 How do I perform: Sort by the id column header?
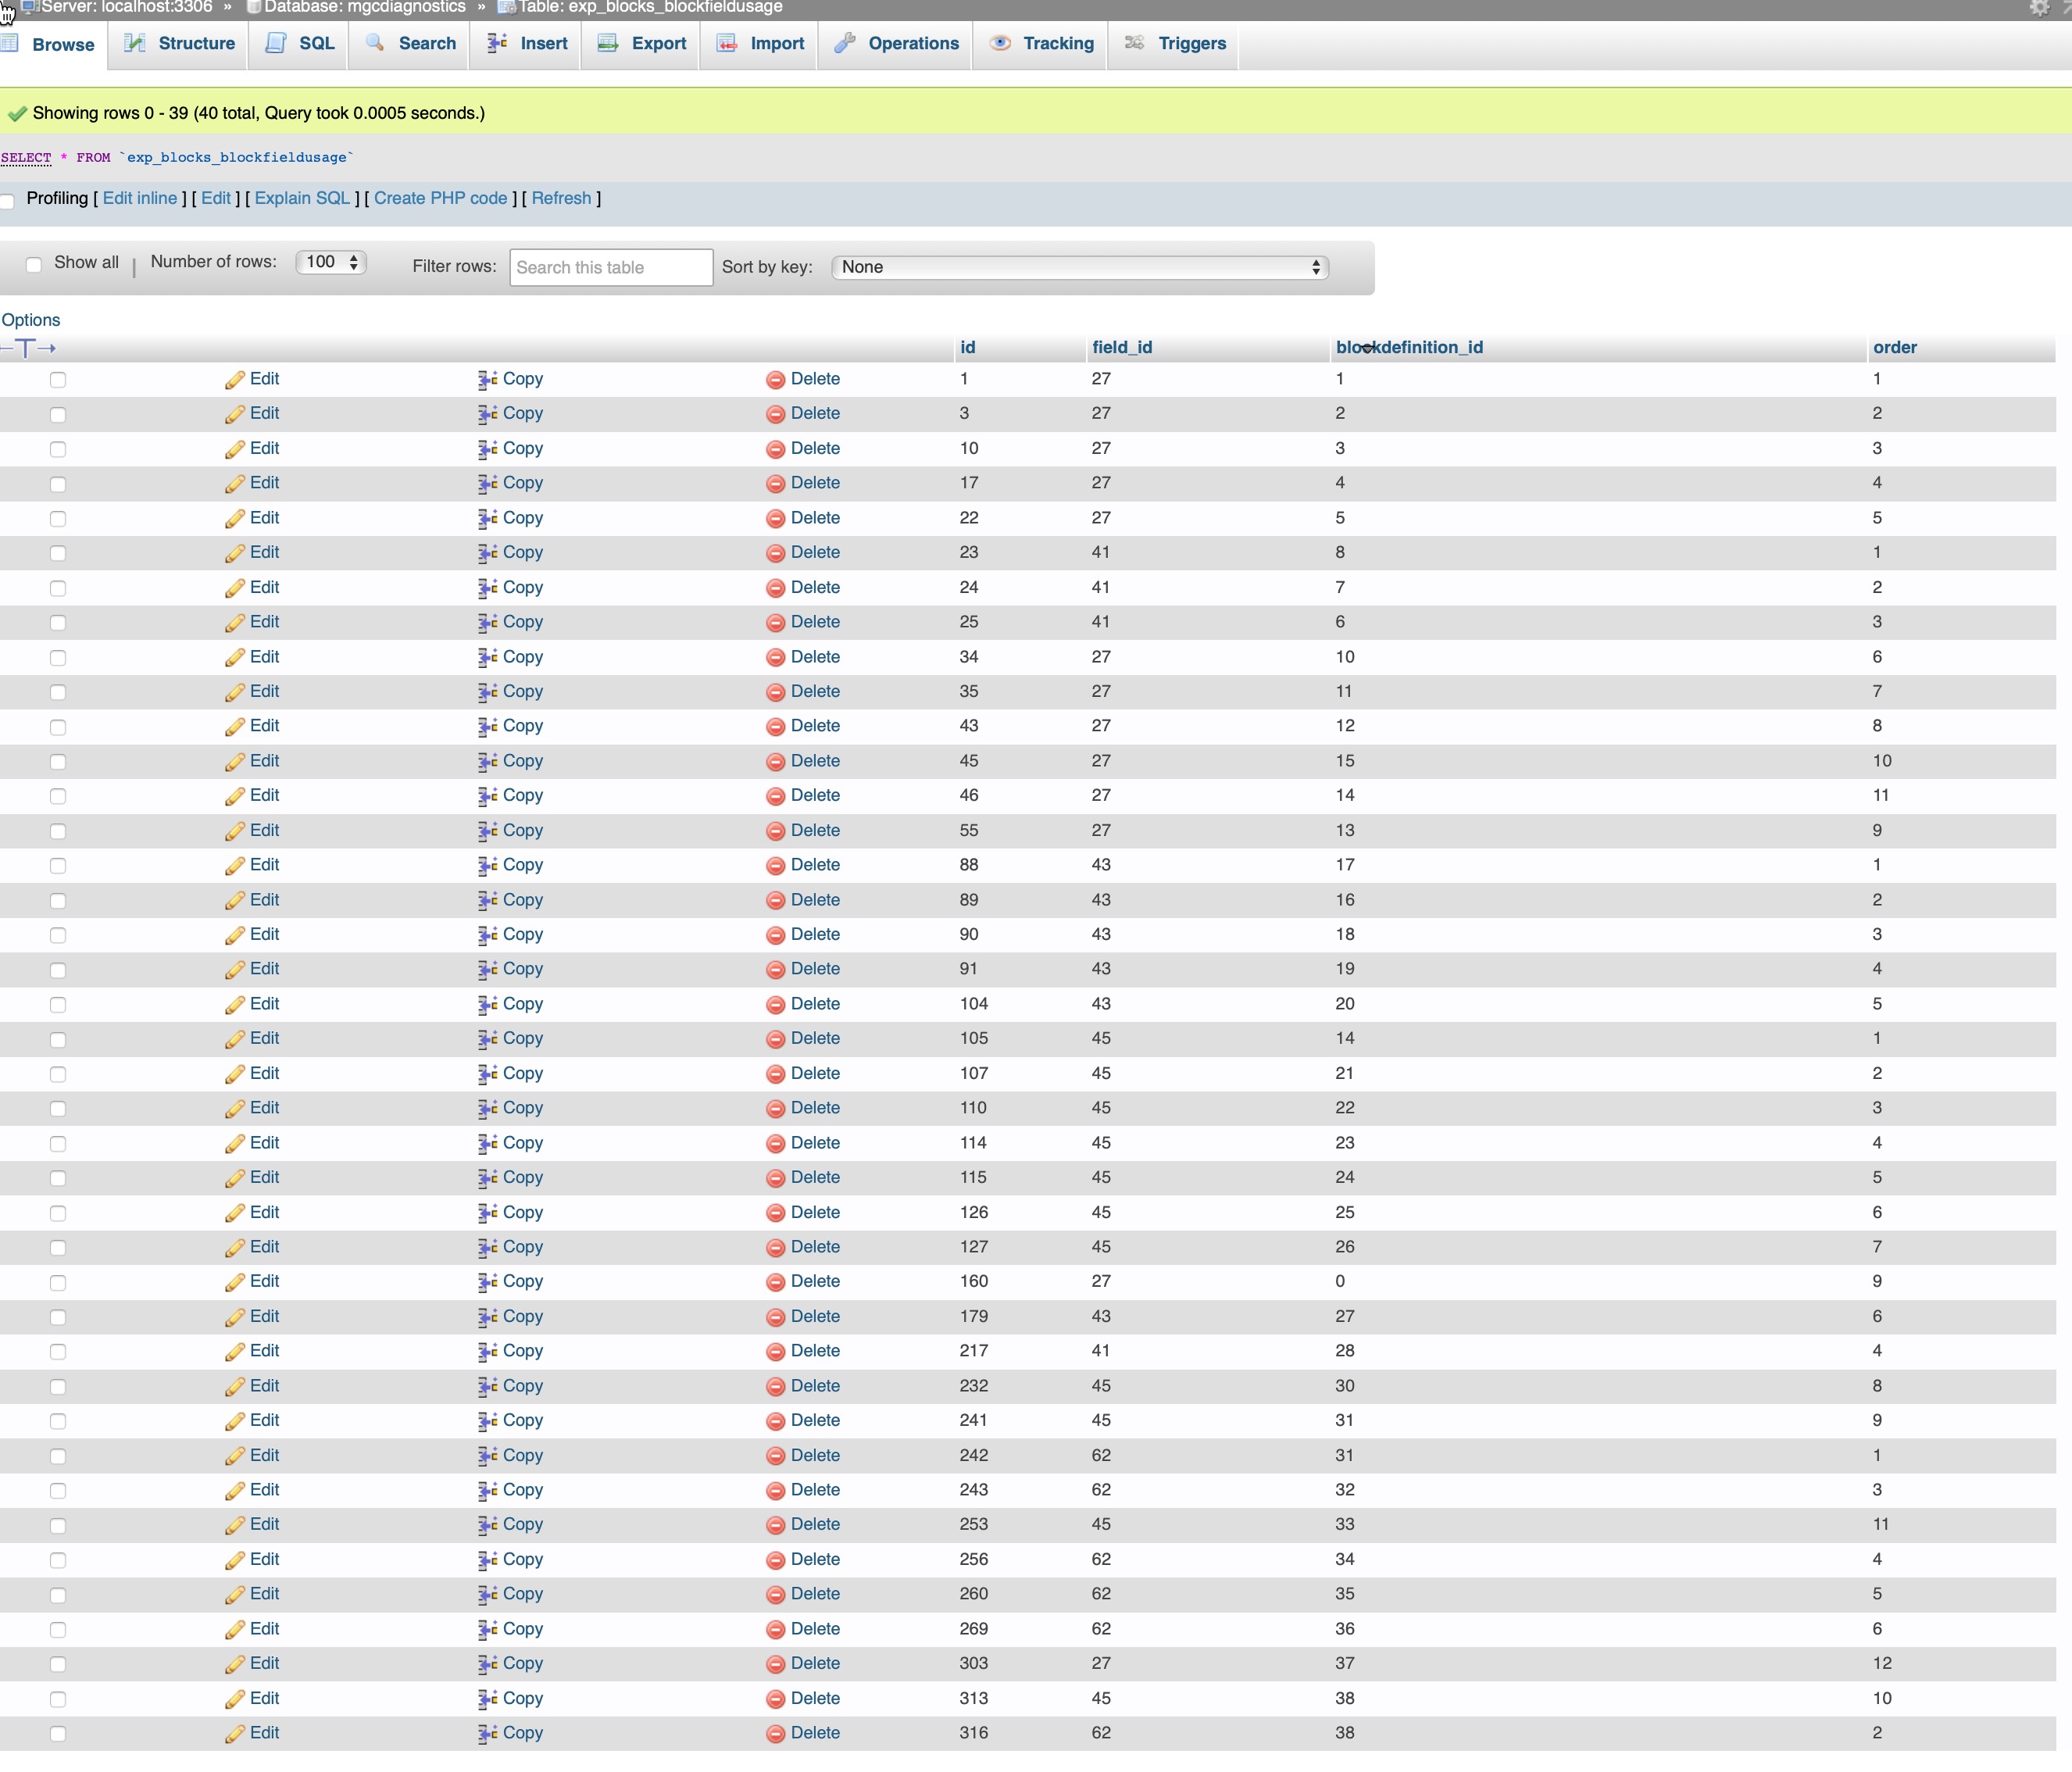(x=968, y=347)
